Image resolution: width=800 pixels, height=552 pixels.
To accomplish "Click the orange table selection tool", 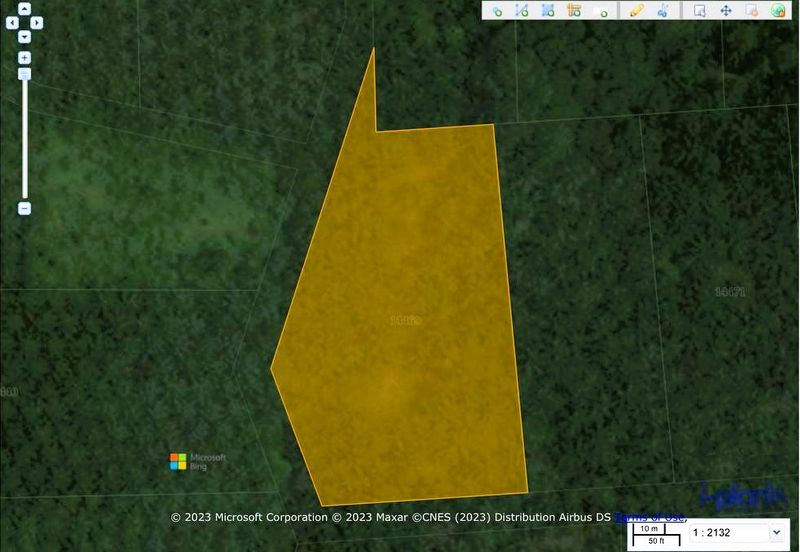I will (x=574, y=10).
